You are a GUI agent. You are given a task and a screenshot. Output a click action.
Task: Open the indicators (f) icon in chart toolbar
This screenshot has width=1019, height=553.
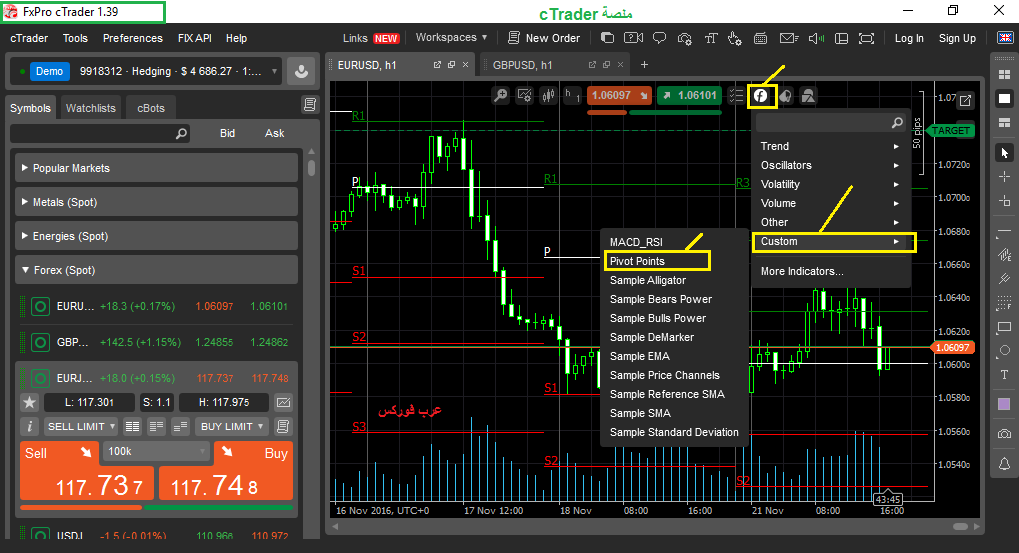coord(760,96)
